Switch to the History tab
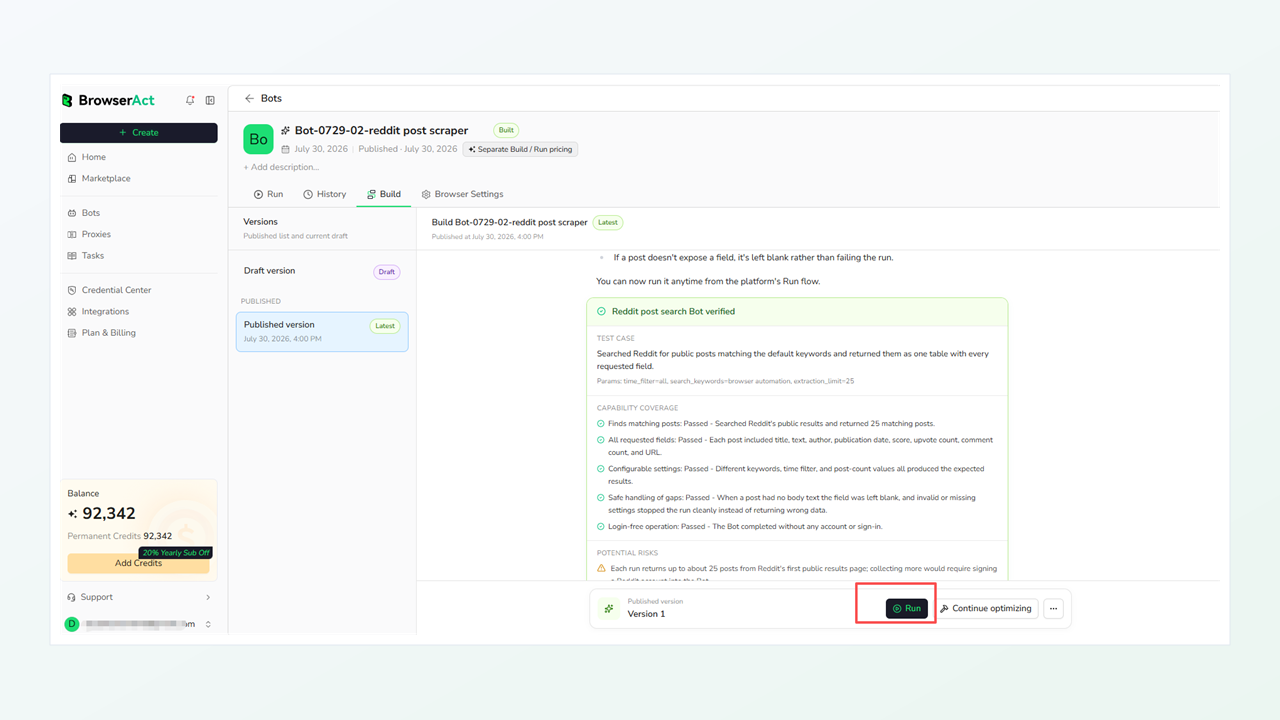The height and width of the screenshot is (720, 1280). point(324,194)
